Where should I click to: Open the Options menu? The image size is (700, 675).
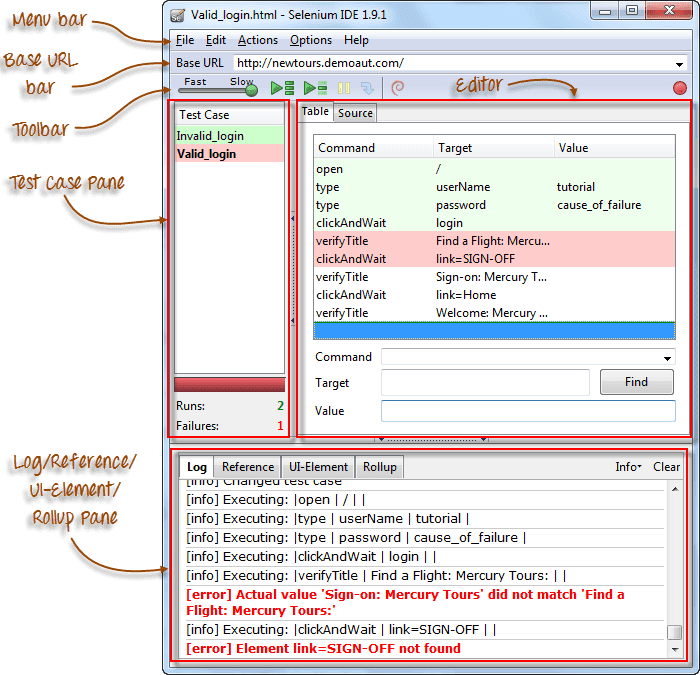tap(311, 40)
